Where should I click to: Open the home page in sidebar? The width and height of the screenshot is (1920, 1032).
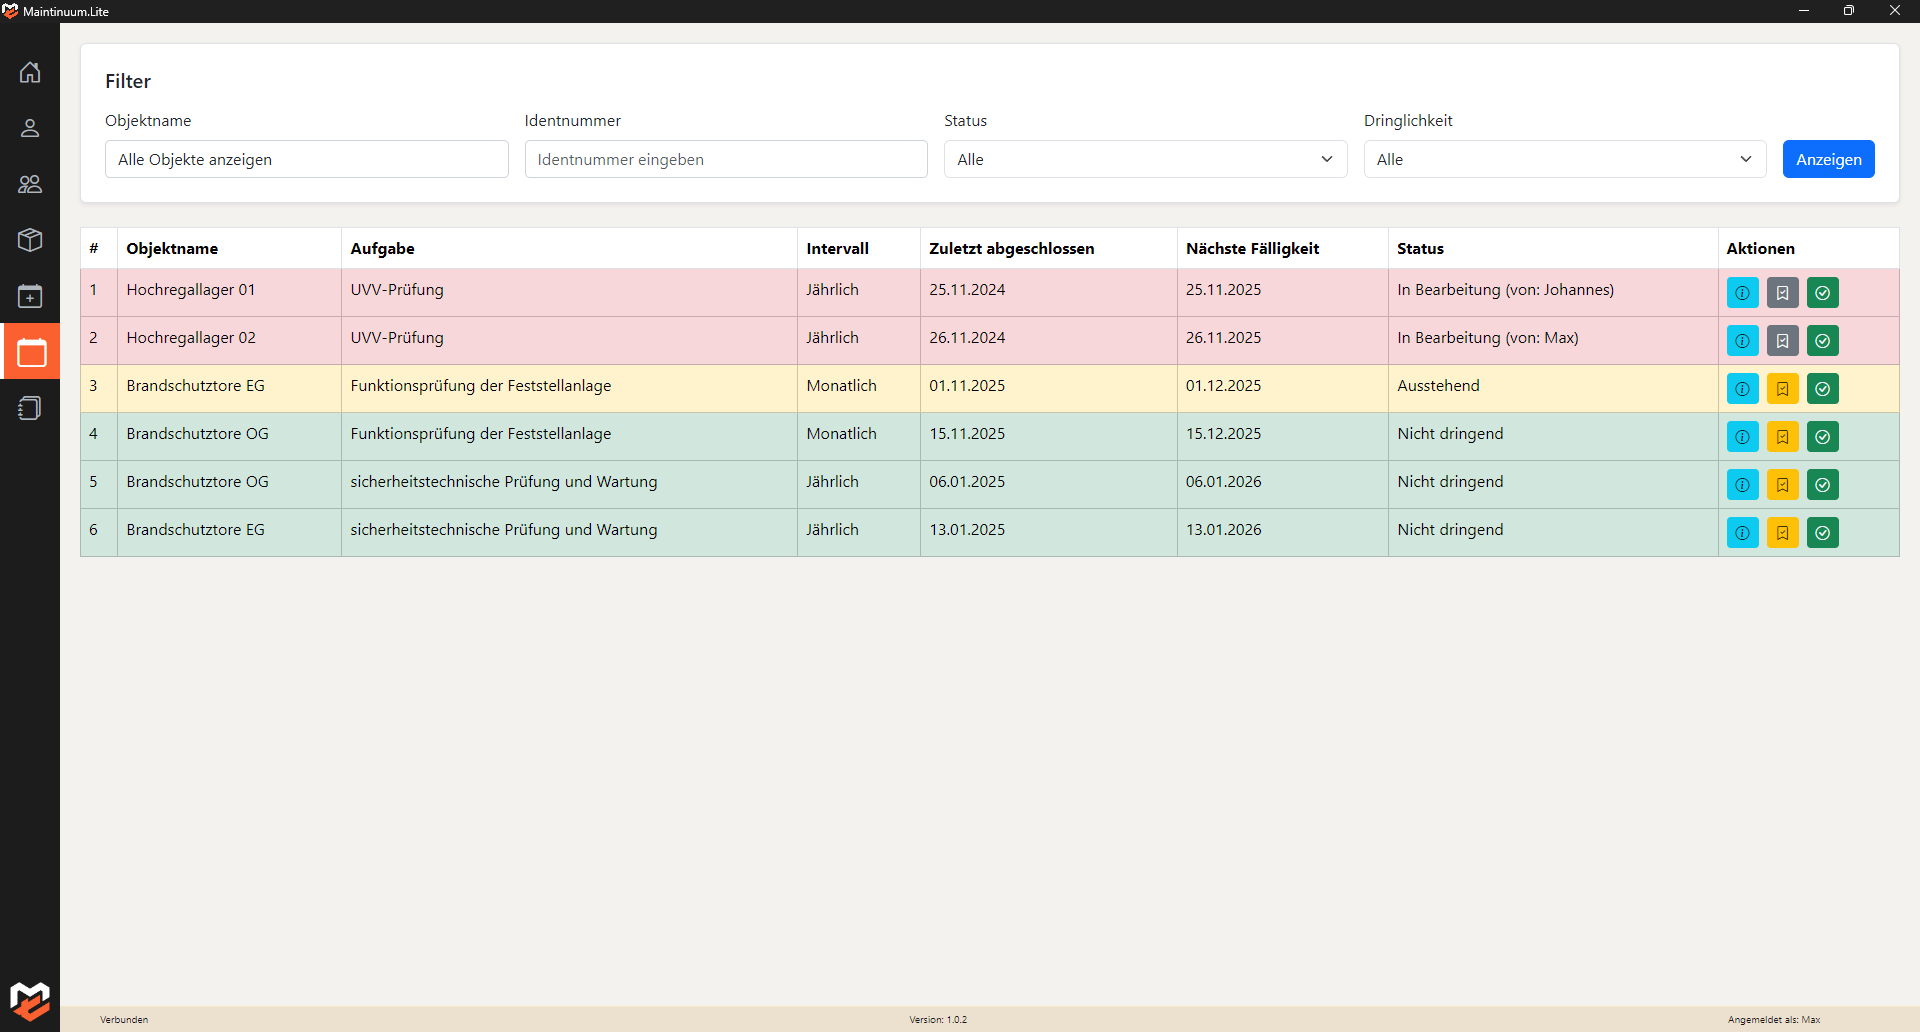(x=30, y=72)
